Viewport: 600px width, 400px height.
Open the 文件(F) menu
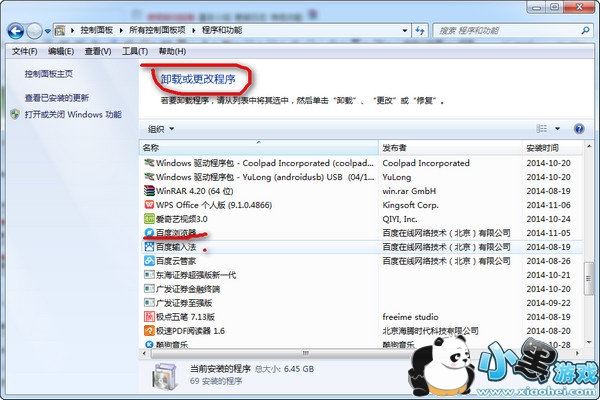click(x=24, y=51)
